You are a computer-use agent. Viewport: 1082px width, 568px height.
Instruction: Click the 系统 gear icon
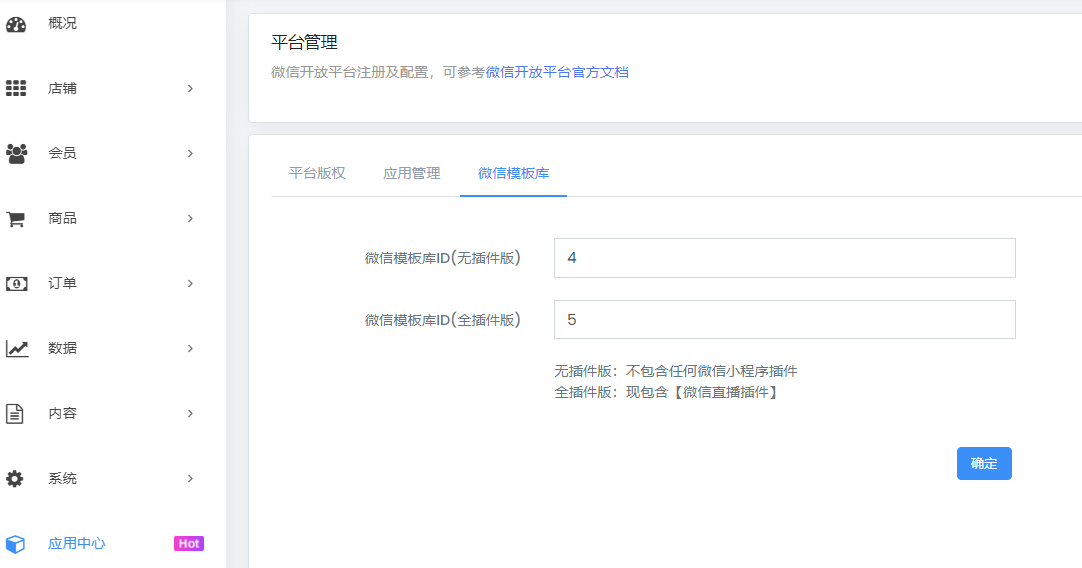click(14, 478)
